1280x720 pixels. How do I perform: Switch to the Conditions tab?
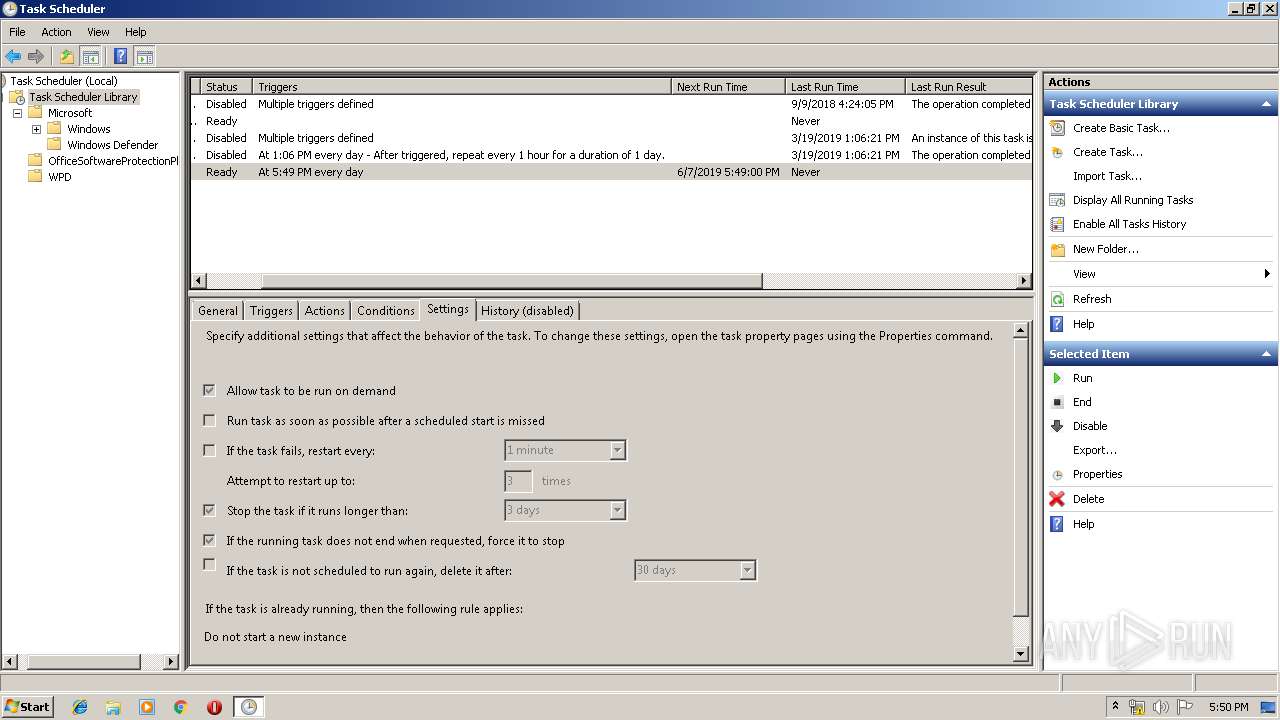[385, 311]
